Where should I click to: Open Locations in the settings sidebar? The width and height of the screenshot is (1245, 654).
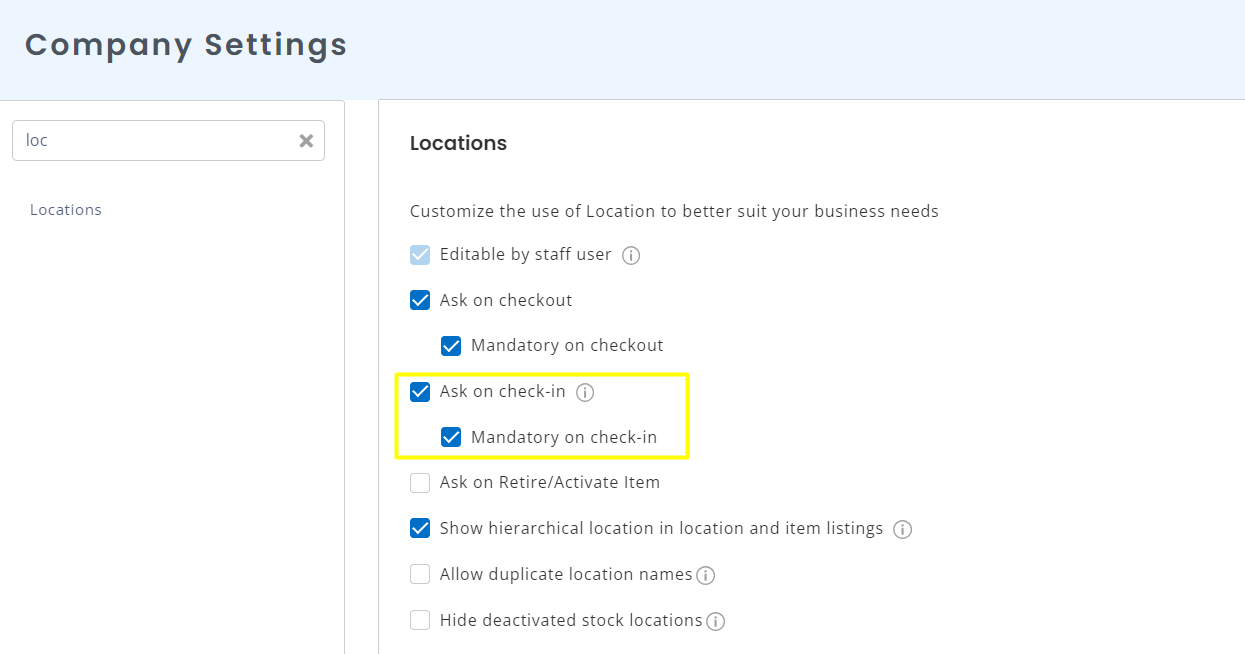[x=66, y=210]
